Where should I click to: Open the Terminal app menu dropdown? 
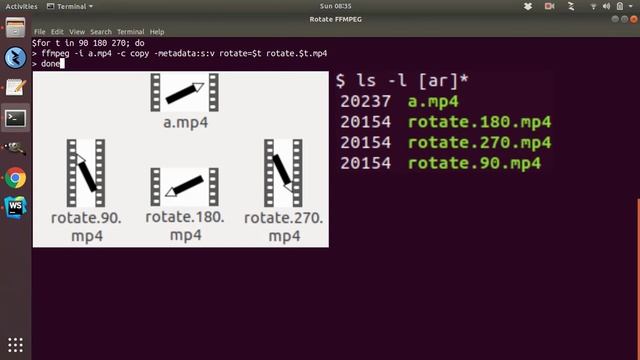coord(70,6)
